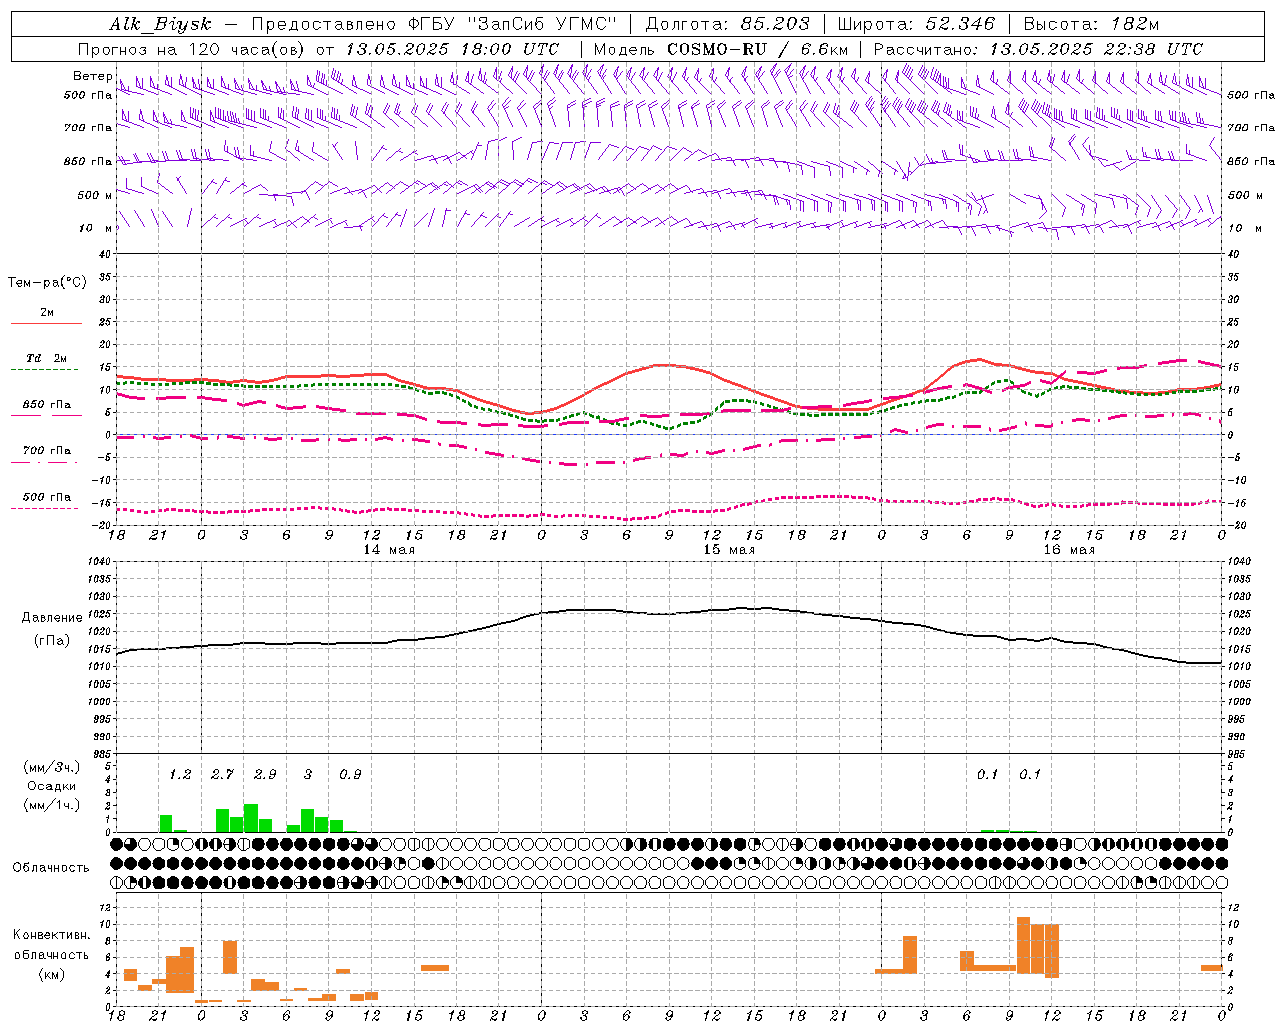Click the 2.9 precipitation total value

click(265, 775)
